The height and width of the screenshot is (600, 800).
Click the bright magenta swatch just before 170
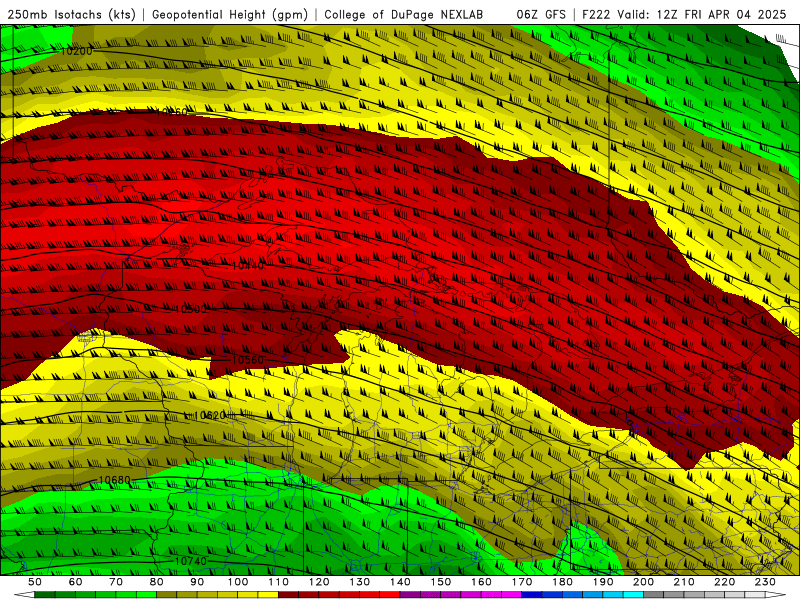(511, 595)
